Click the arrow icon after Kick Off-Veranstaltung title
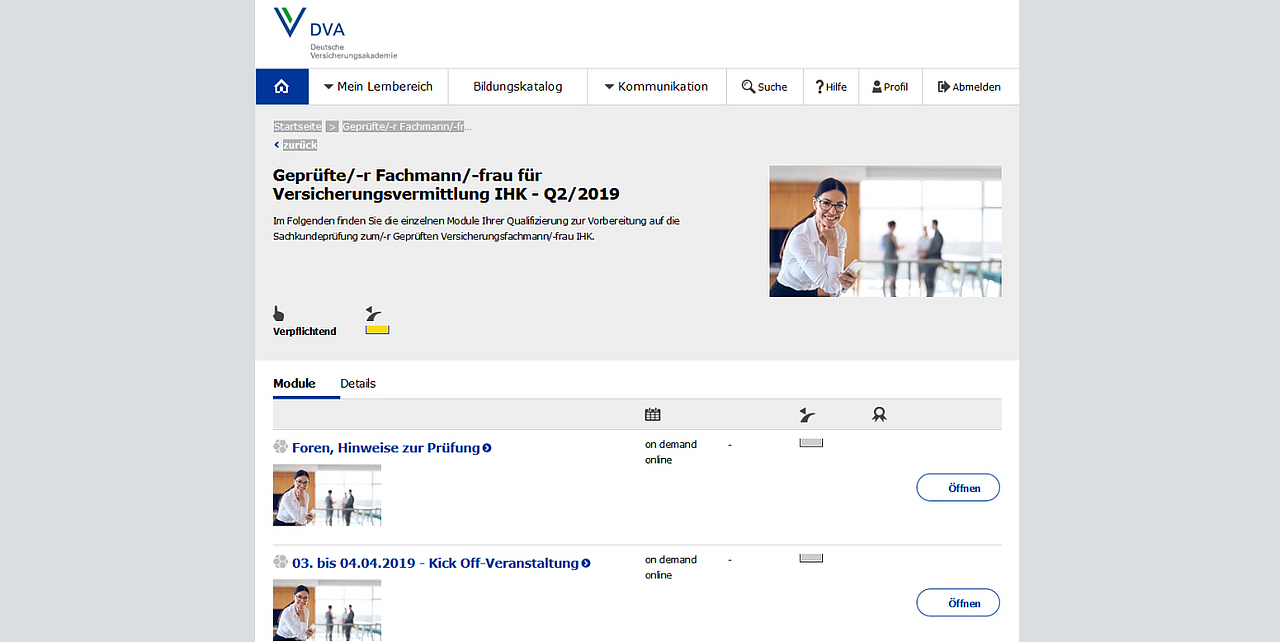The image size is (1280, 642). [x=586, y=563]
